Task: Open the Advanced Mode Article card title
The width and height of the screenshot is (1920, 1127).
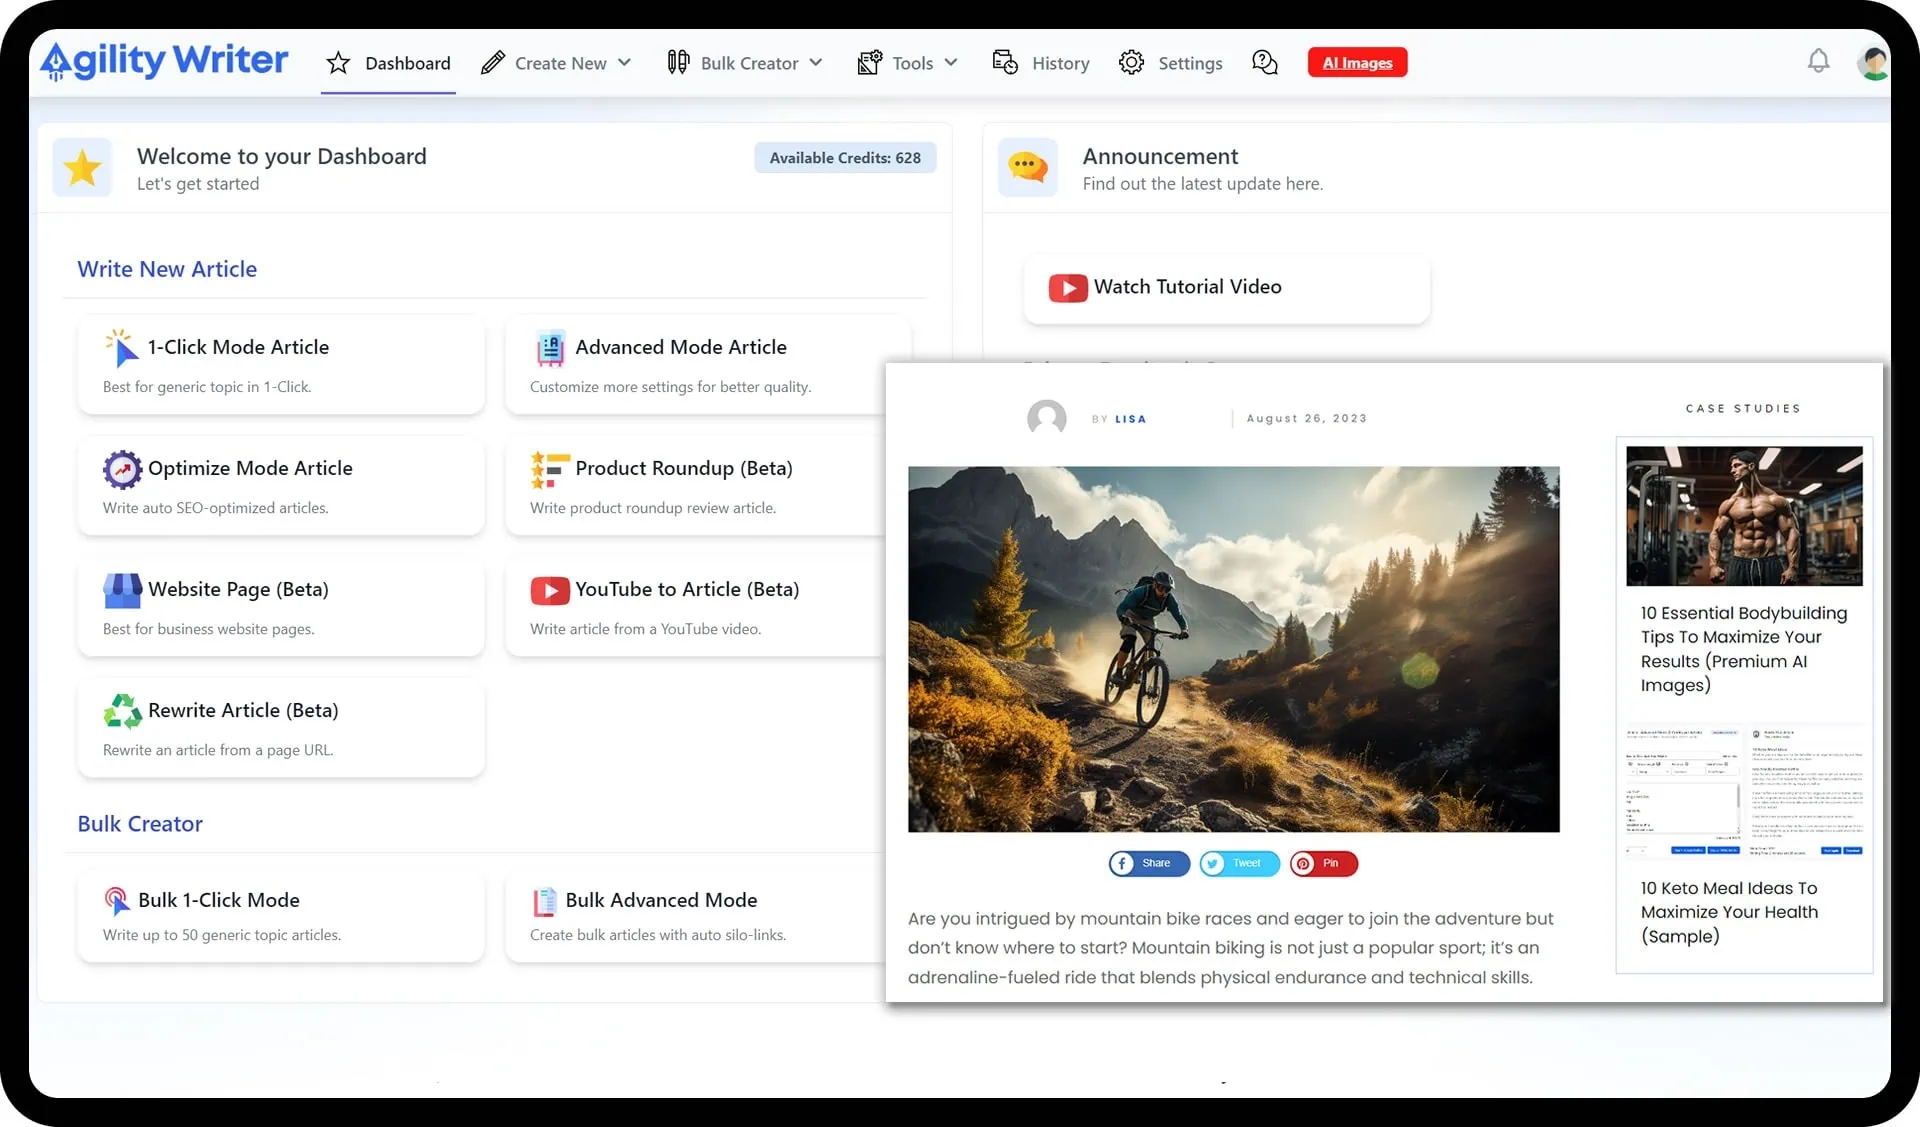Action: coord(680,347)
